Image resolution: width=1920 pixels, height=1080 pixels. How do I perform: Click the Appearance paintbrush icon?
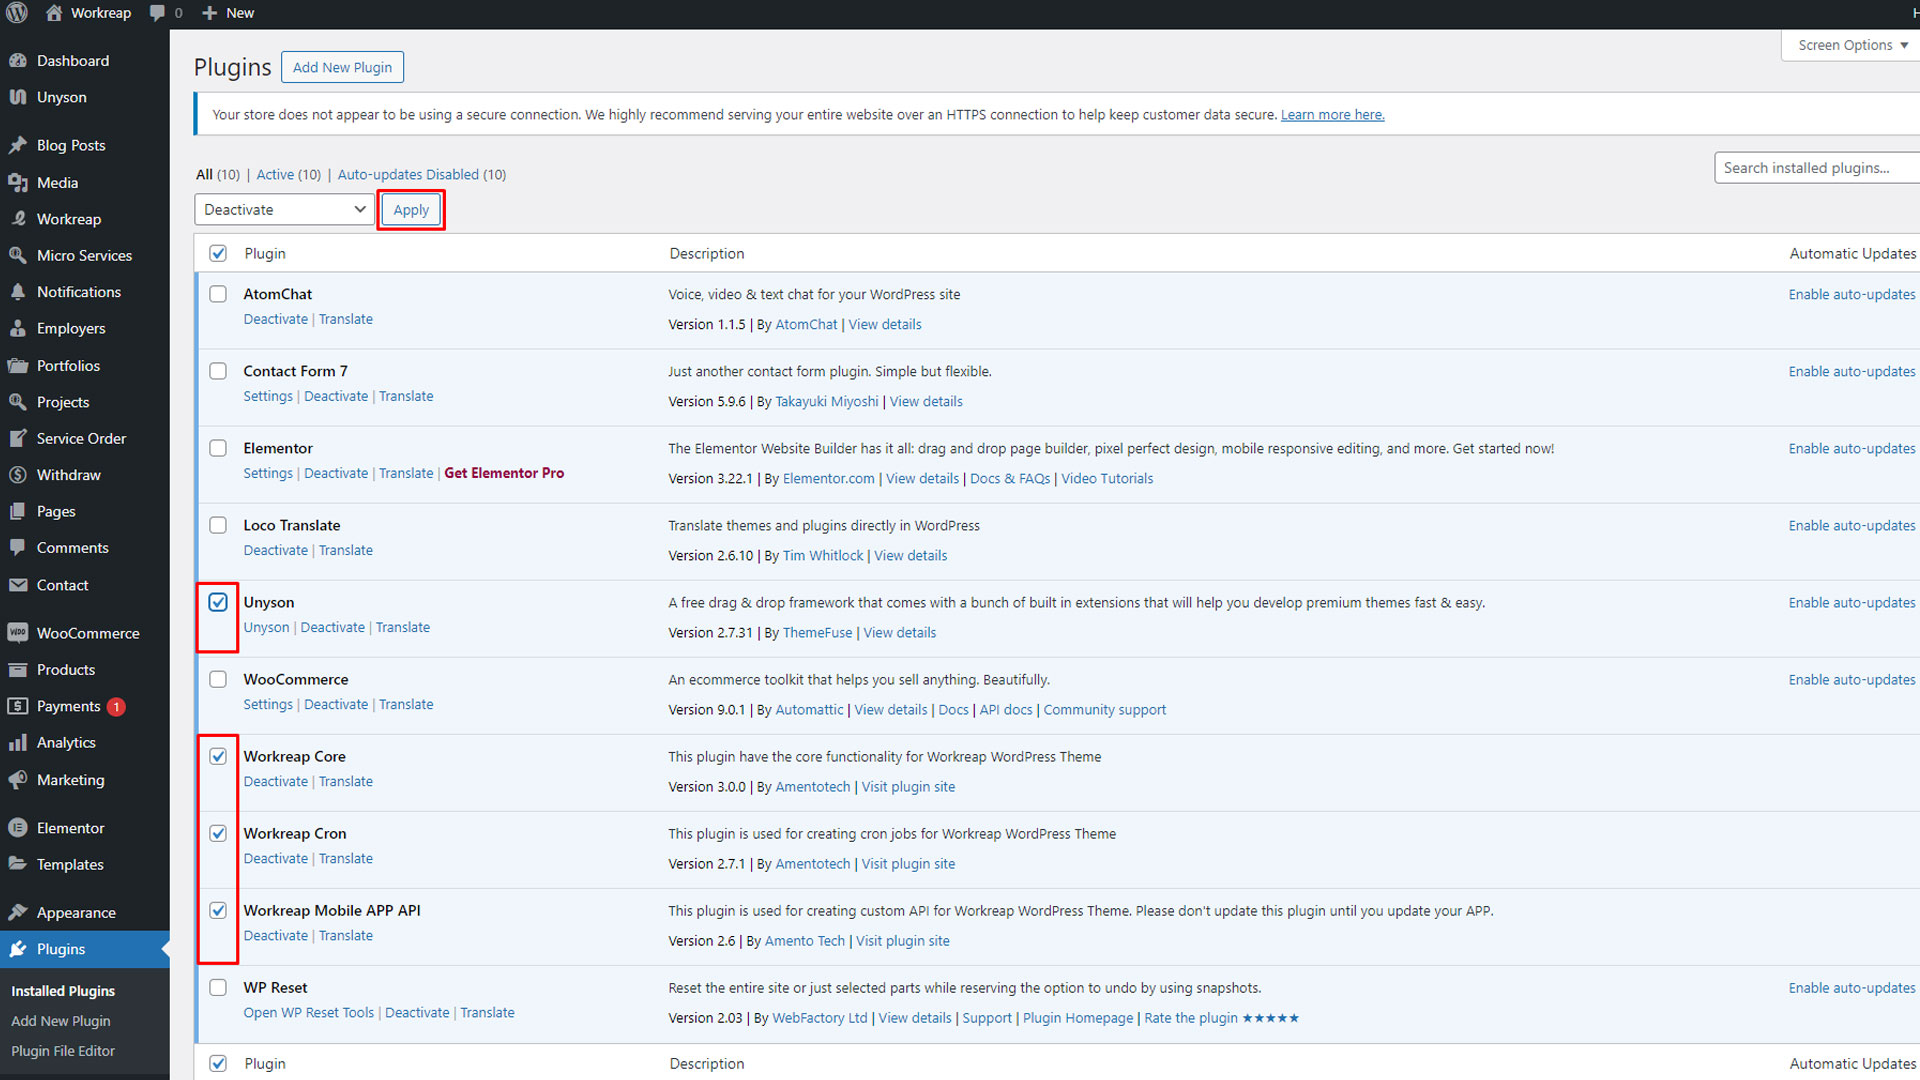click(x=17, y=912)
